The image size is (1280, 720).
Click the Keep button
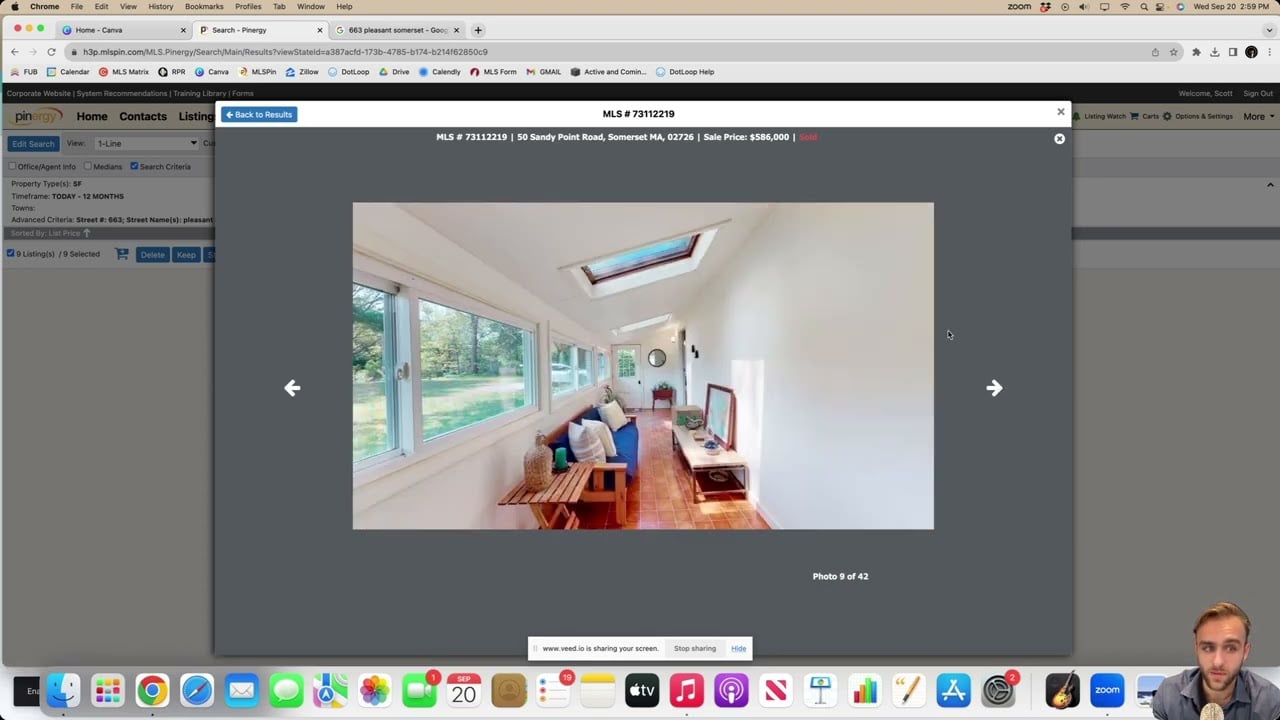(x=186, y=255)
